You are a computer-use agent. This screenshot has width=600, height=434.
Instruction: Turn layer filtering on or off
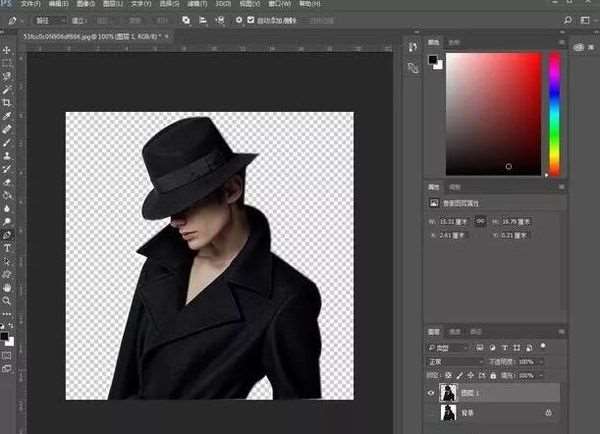[543, 346]
